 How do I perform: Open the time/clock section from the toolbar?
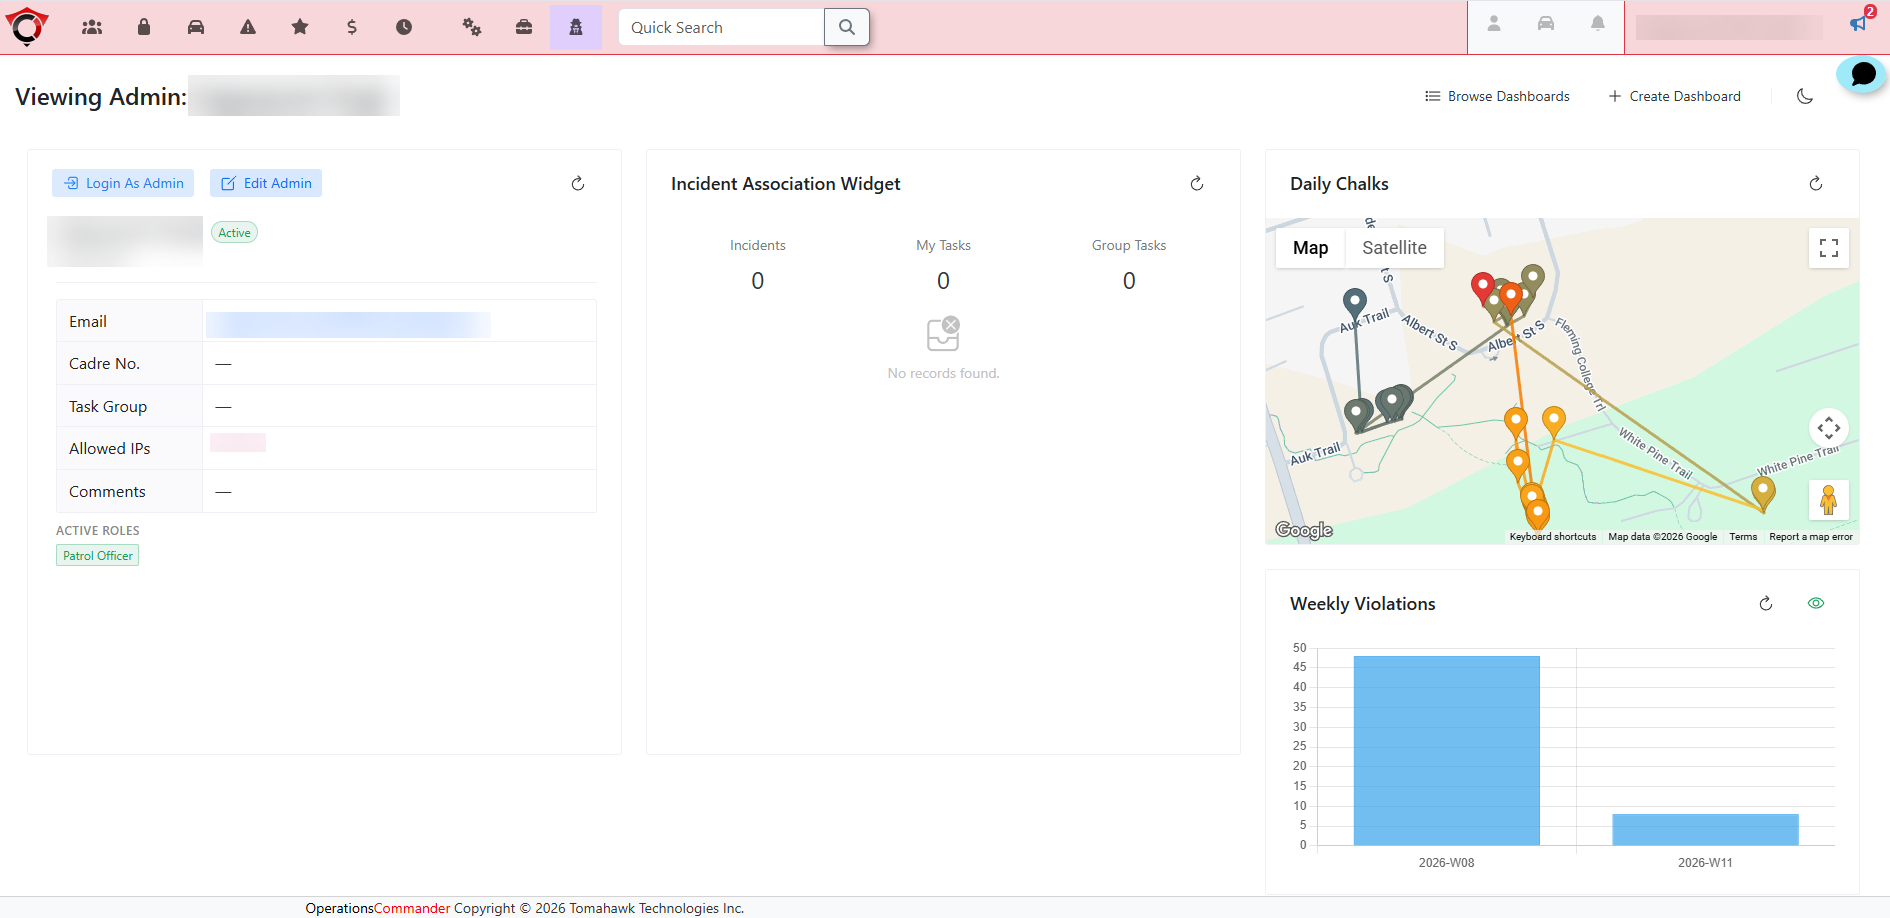(x=404, y=27)
